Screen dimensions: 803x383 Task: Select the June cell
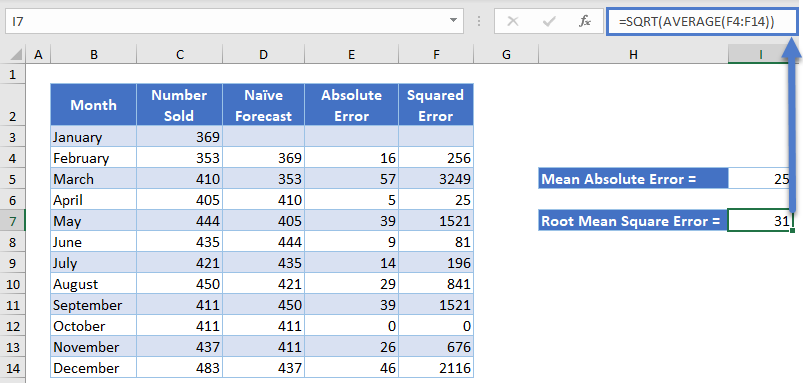pyautogui.click(x=93, y=242)
